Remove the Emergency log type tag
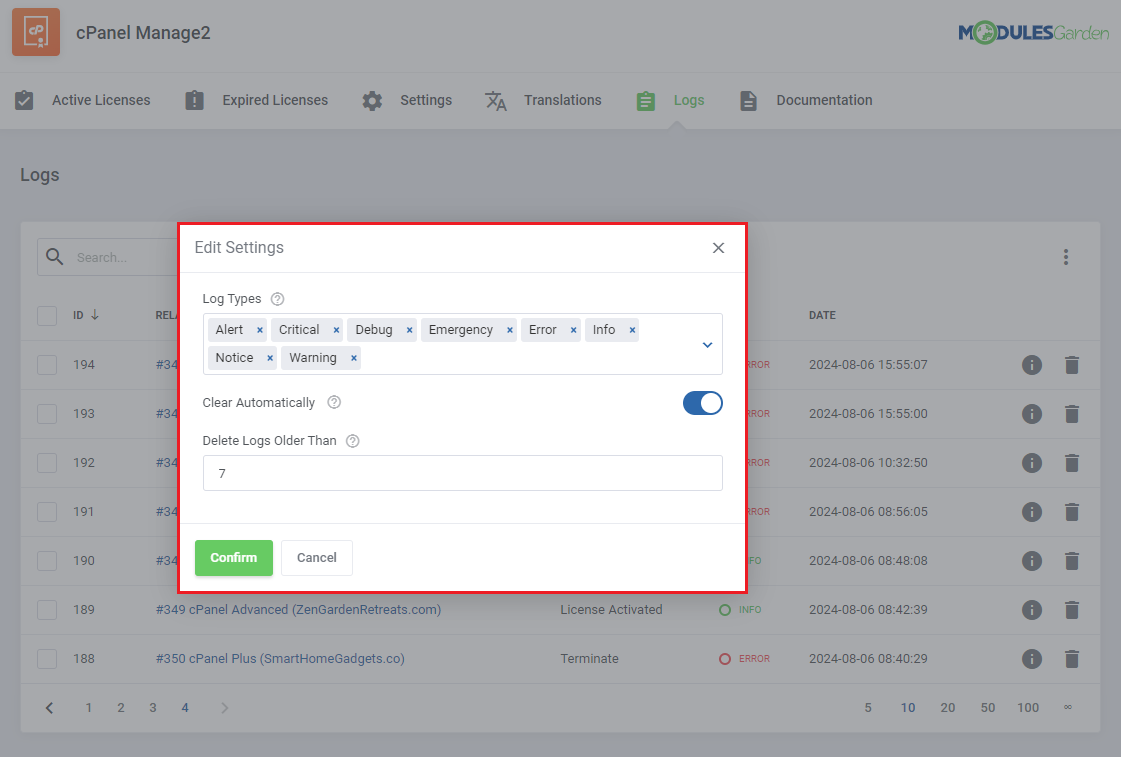This screenshot has height=757, width=1121. pyautogui.click(x=510, y=330)
